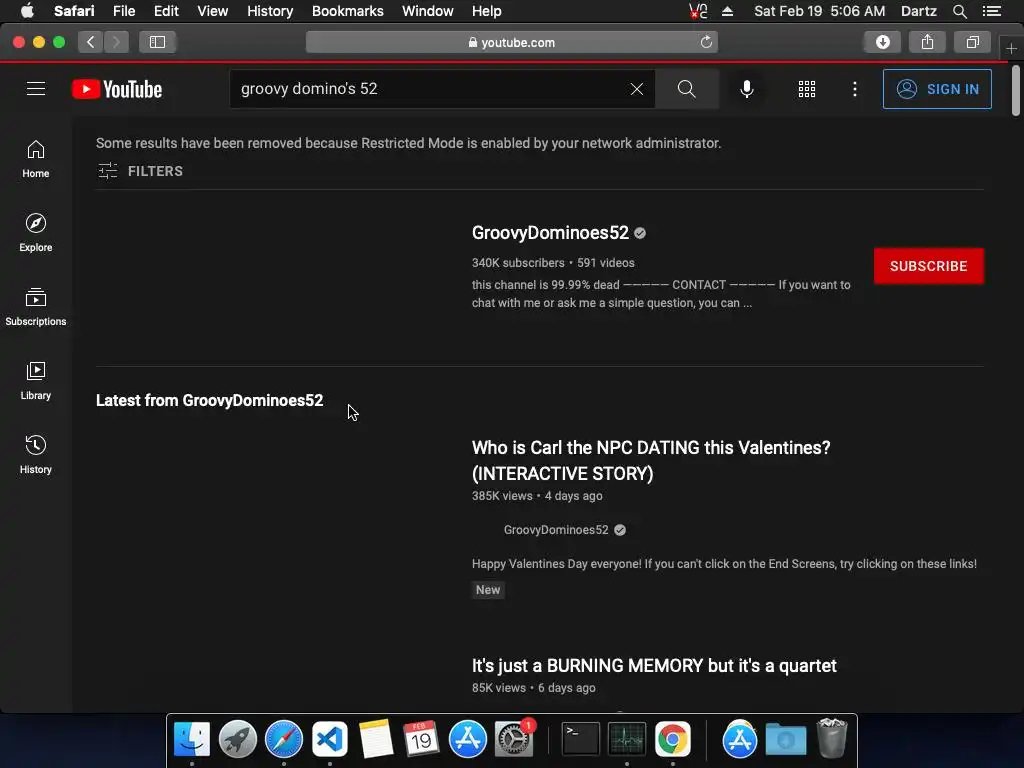This screenshot has height=768, width=1024.
Task: Open History in the sidebar
Action: 36,455
